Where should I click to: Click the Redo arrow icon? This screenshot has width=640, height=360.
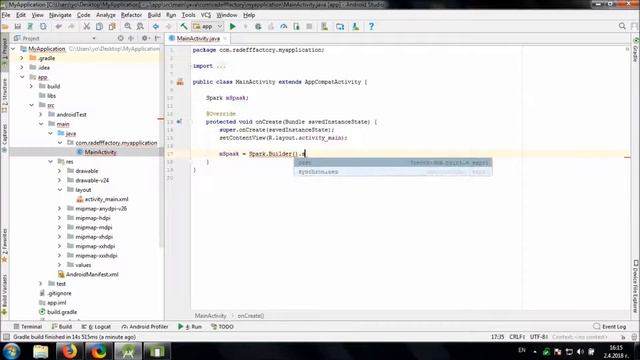(x=71, y=27)
